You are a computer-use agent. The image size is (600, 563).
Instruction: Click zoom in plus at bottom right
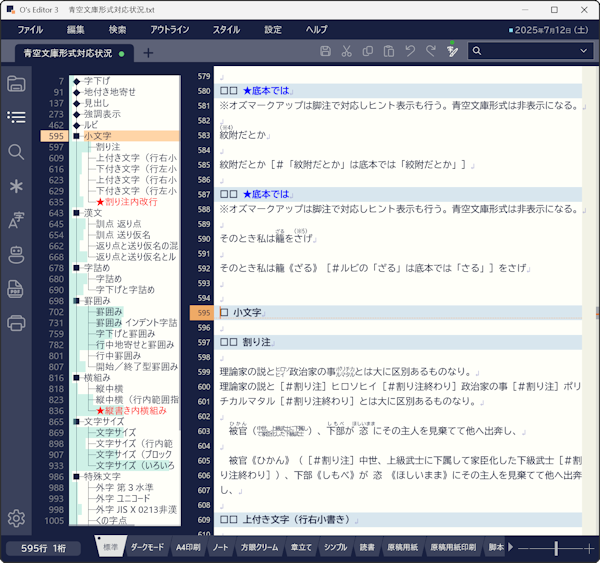click(x=589, y=548)
